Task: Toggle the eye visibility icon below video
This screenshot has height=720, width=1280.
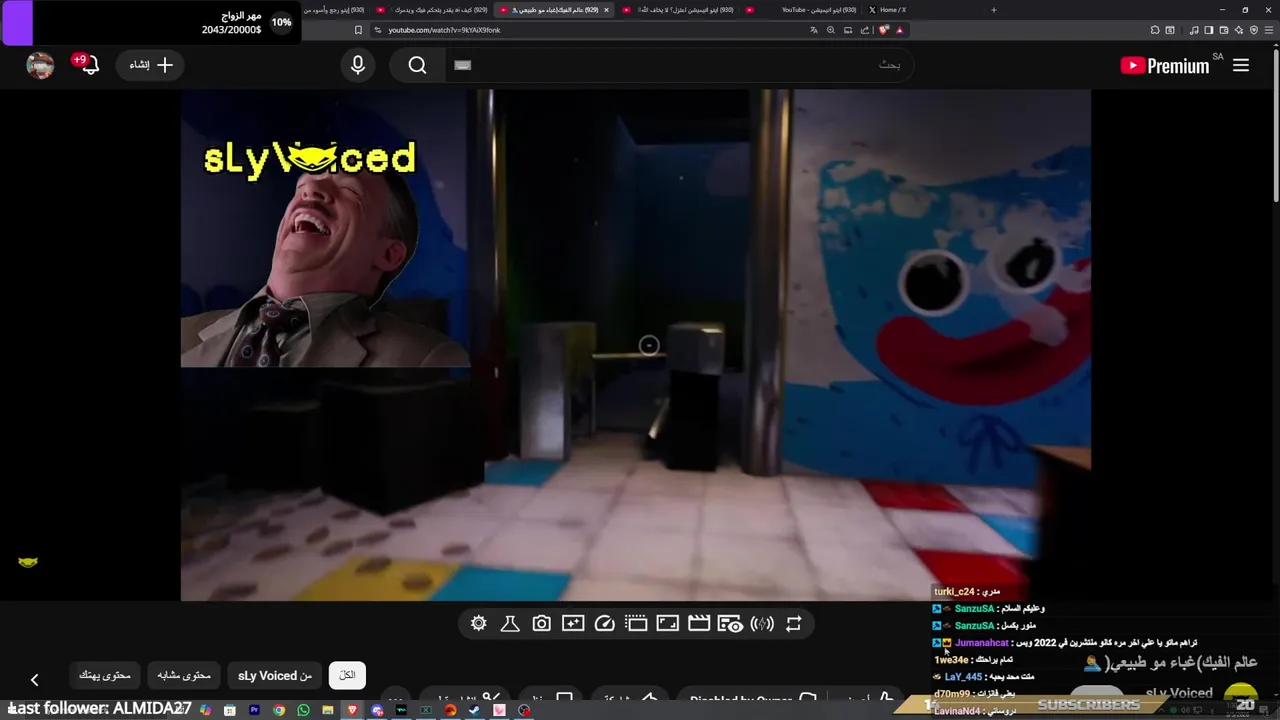Action: coord(730,624)
